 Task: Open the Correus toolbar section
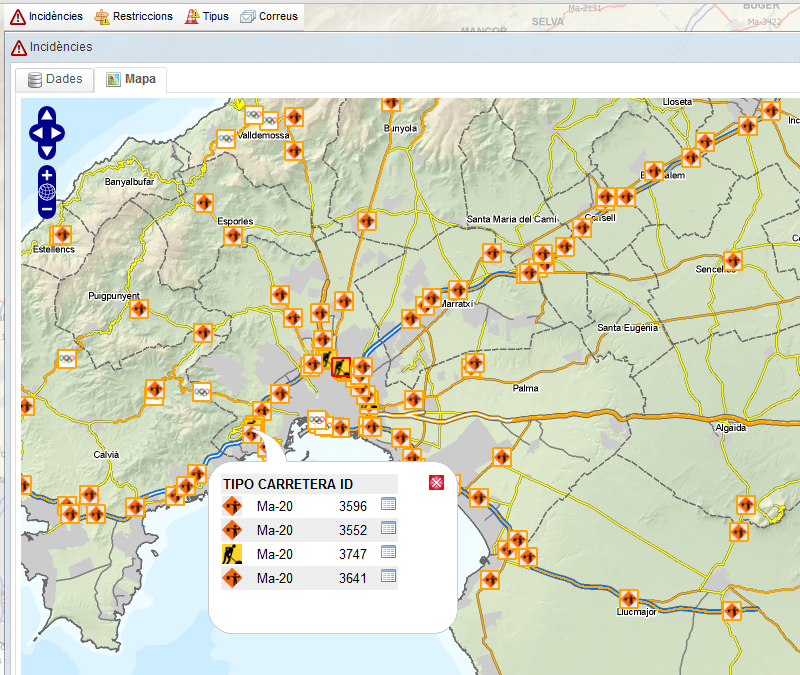click(269, 16)
